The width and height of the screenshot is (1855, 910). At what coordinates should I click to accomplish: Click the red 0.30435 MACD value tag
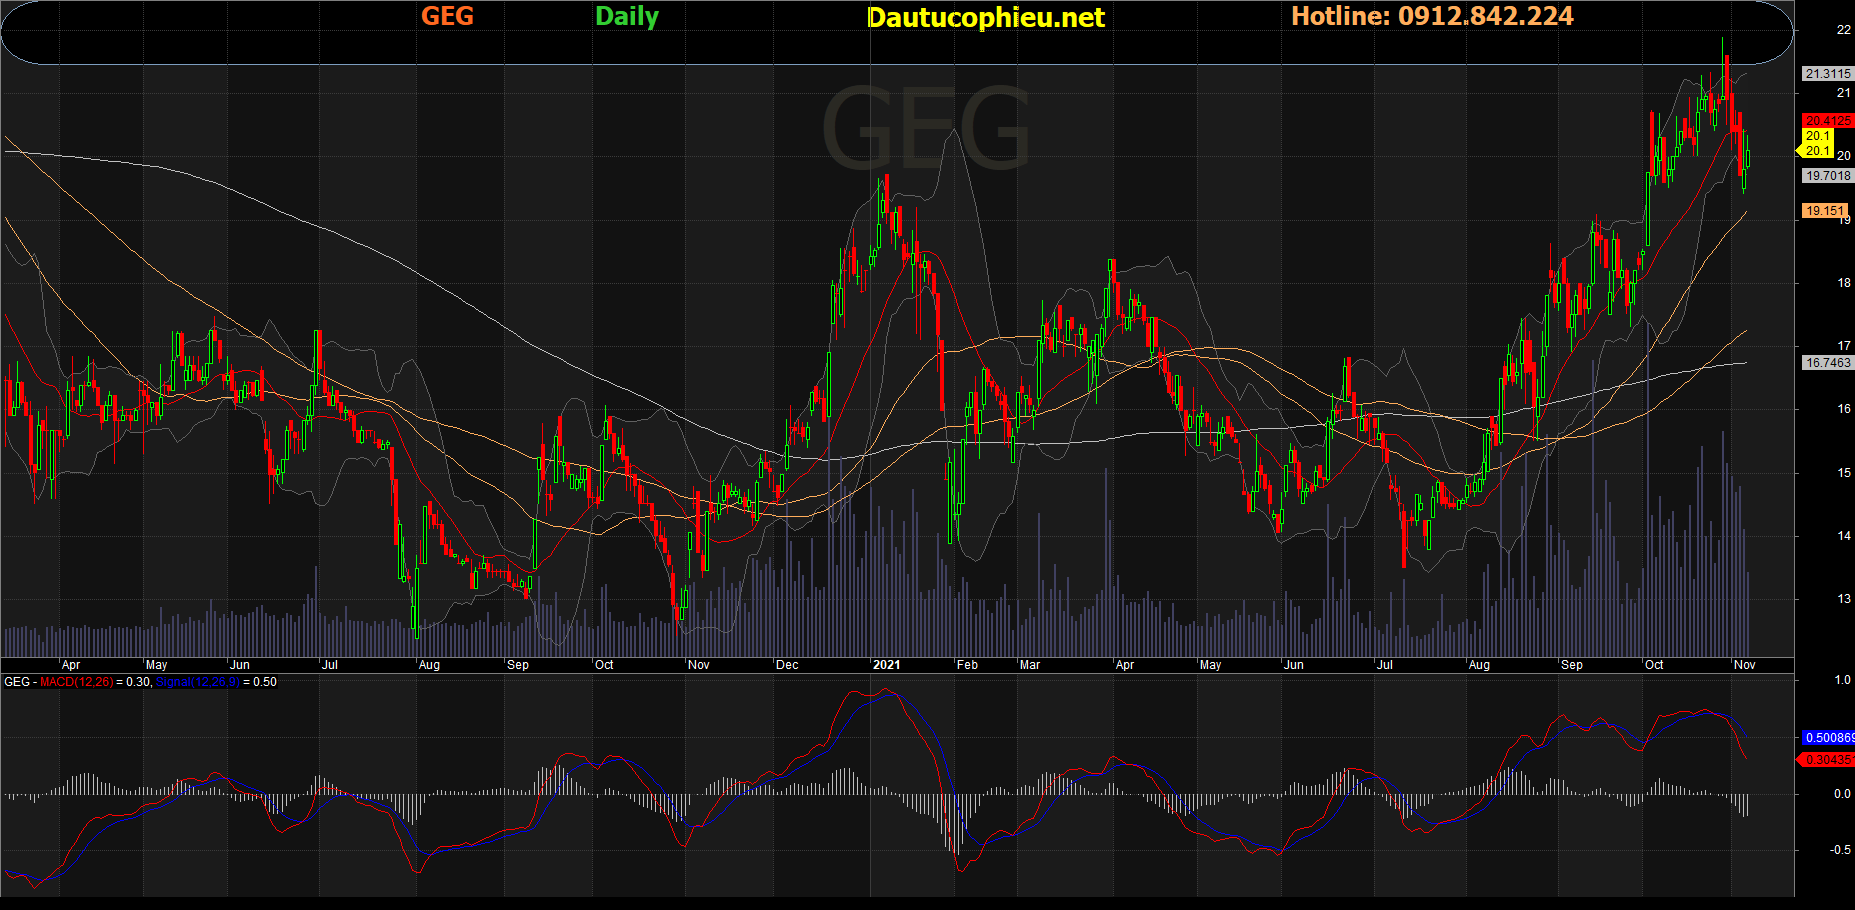coord(1828,760)
